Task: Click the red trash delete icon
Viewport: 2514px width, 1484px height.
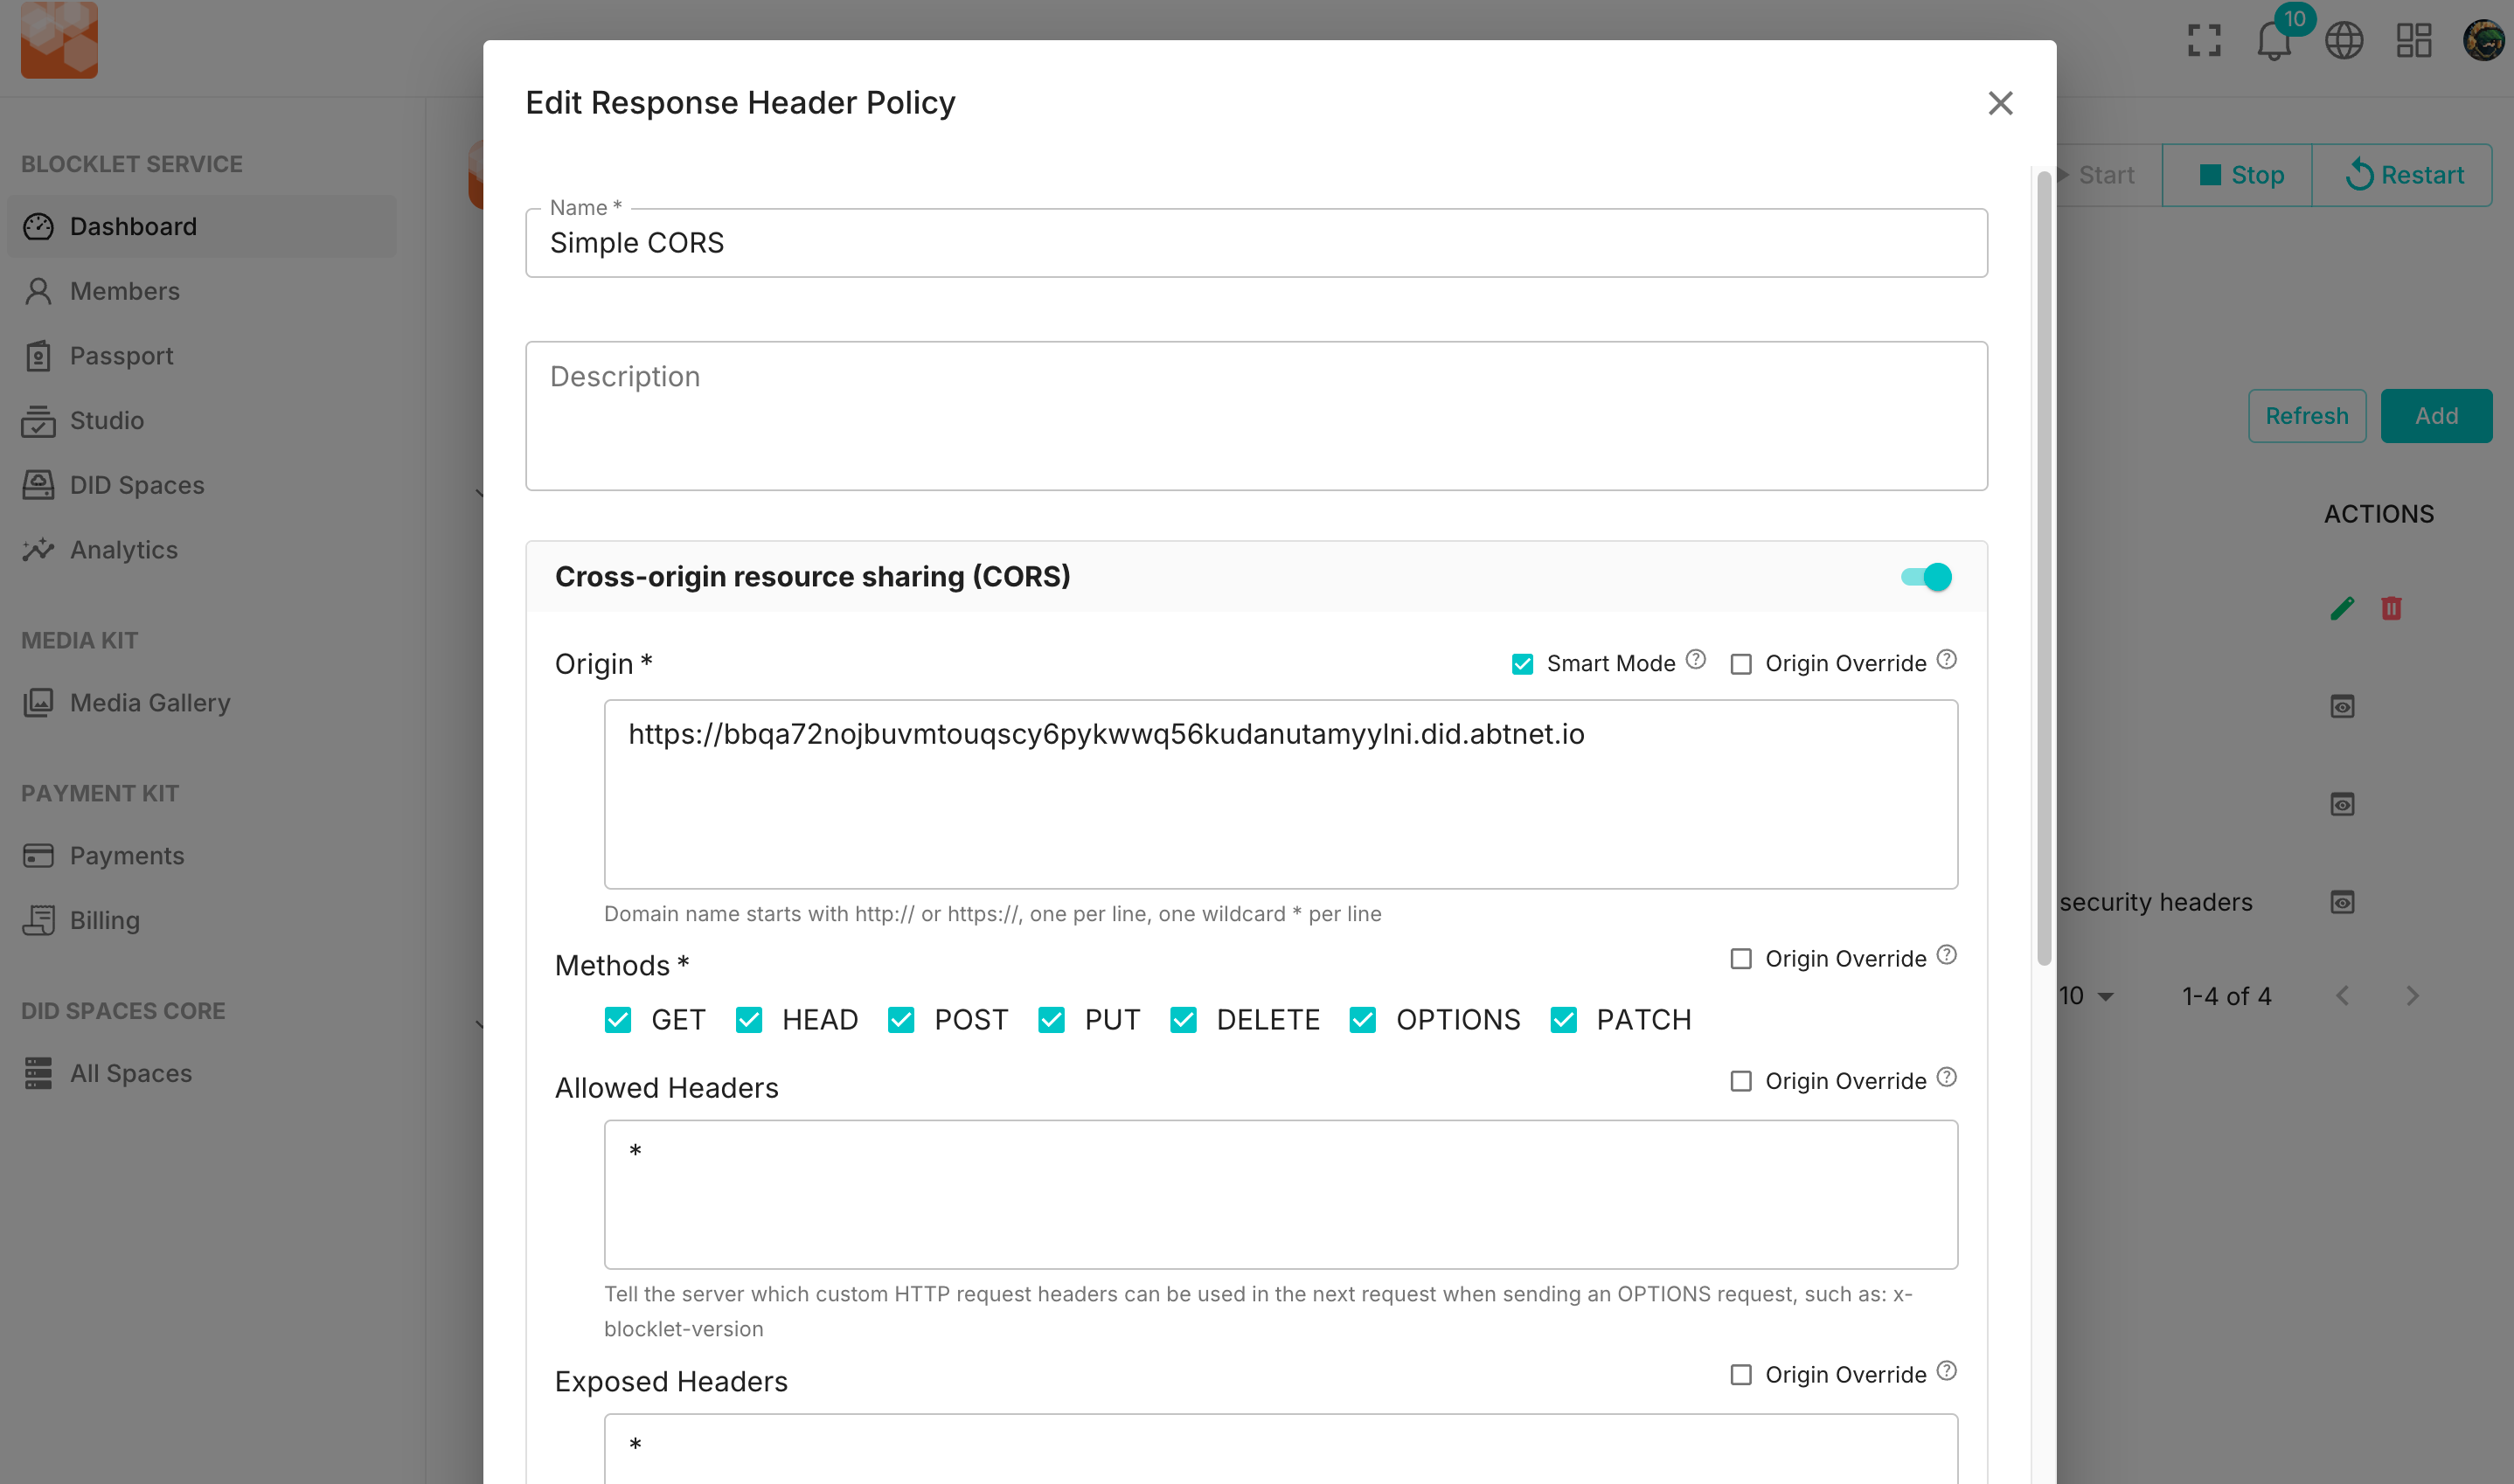Action: click(2391, 608)
